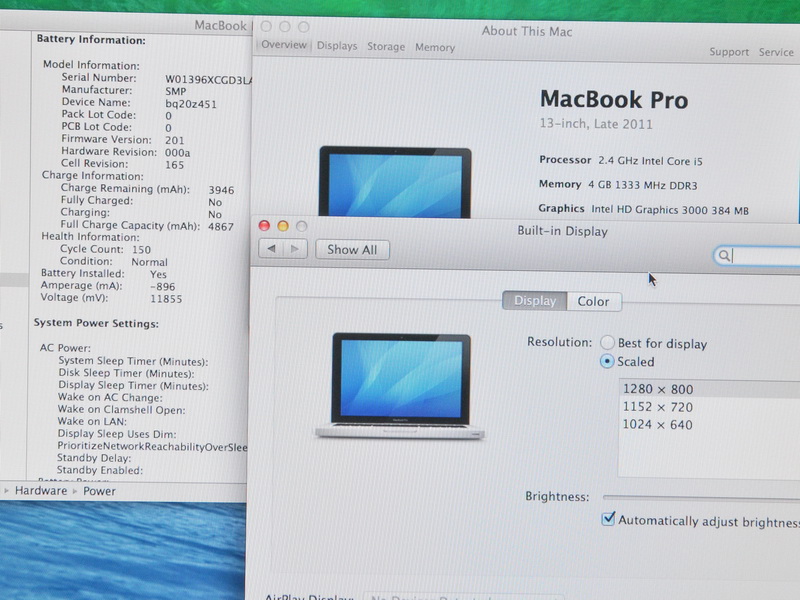Screen dimensions: 800x600
Task: Click the Battery Information heading
Action: [x=91, y=40]
